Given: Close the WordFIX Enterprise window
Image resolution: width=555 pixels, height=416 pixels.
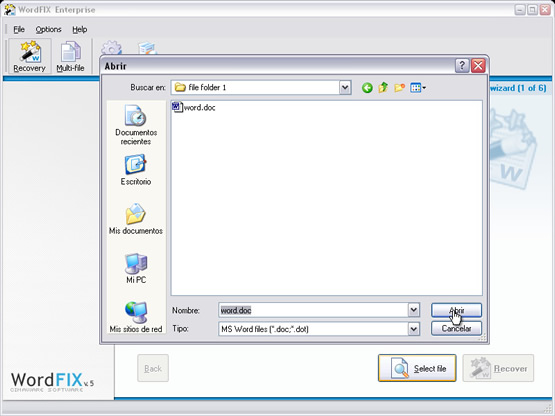Looking at the screenshot, I should (545, 10).
